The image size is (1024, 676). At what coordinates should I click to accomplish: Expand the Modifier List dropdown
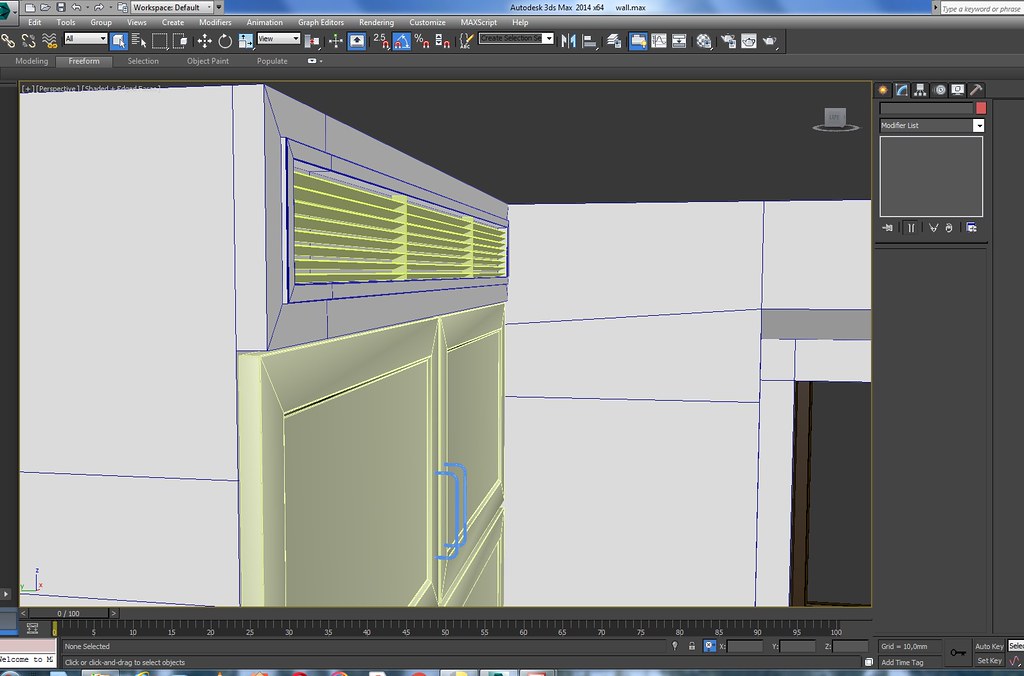click(x=978, y=126)
